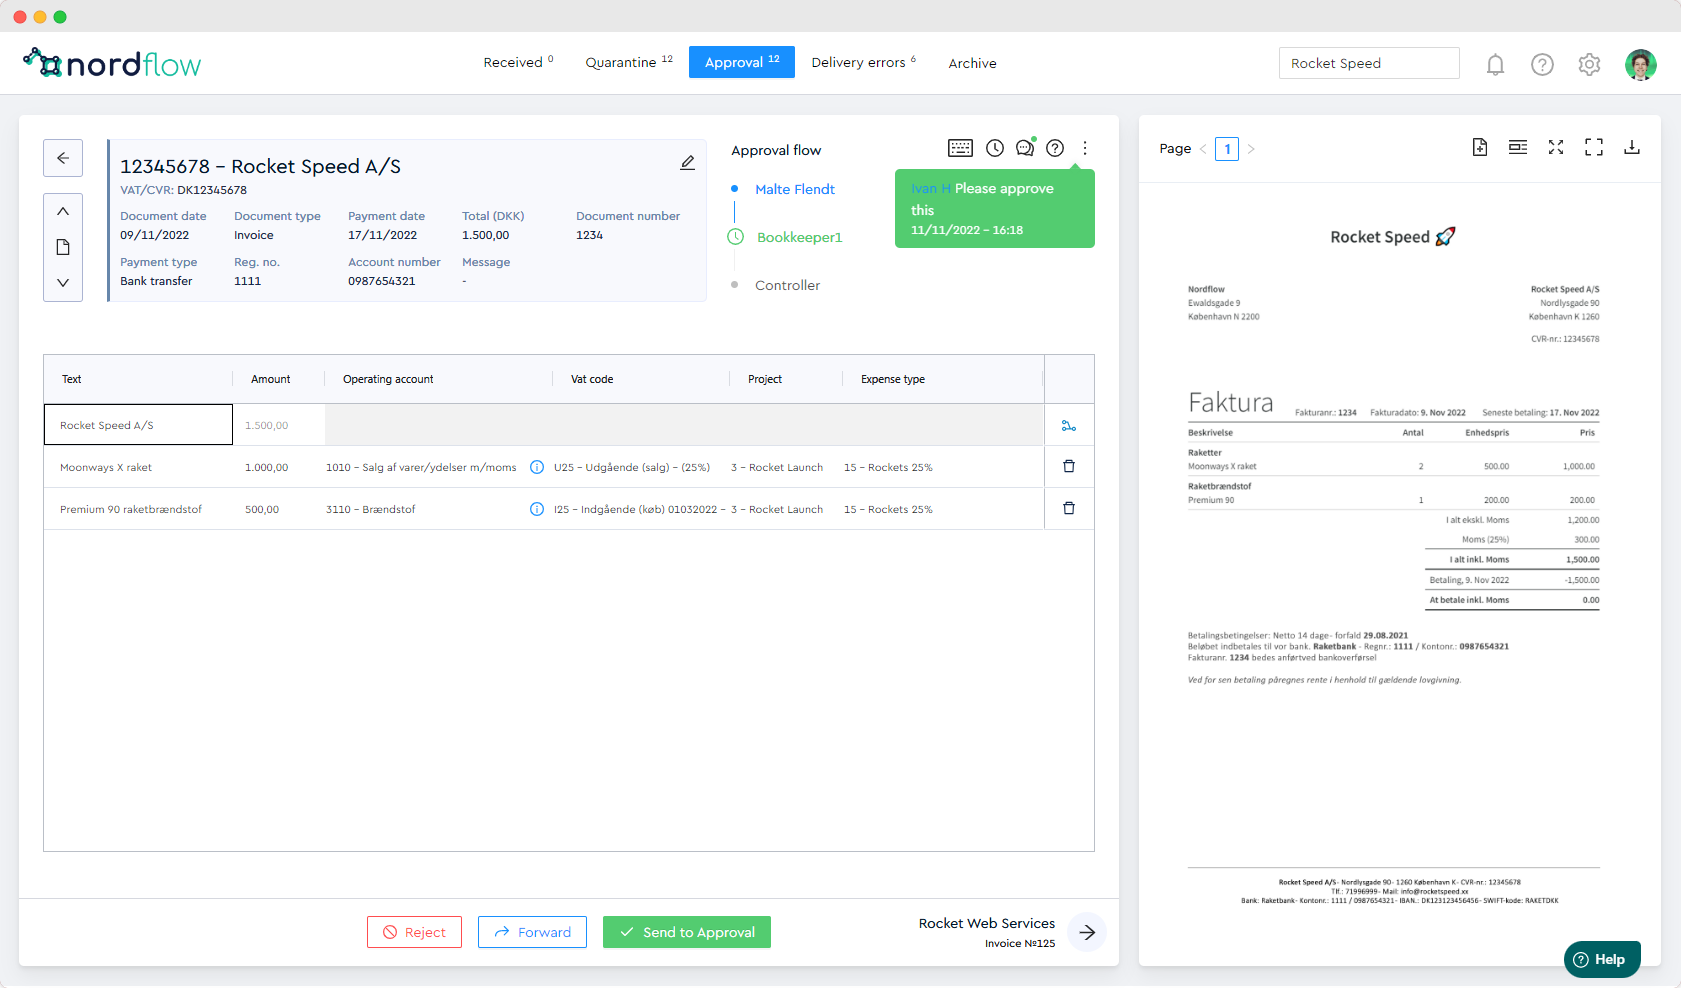Open the comments chat bubble icon
This screenshot has height=988, width=1681.
pyautogui.click(x=1025, y=148)
